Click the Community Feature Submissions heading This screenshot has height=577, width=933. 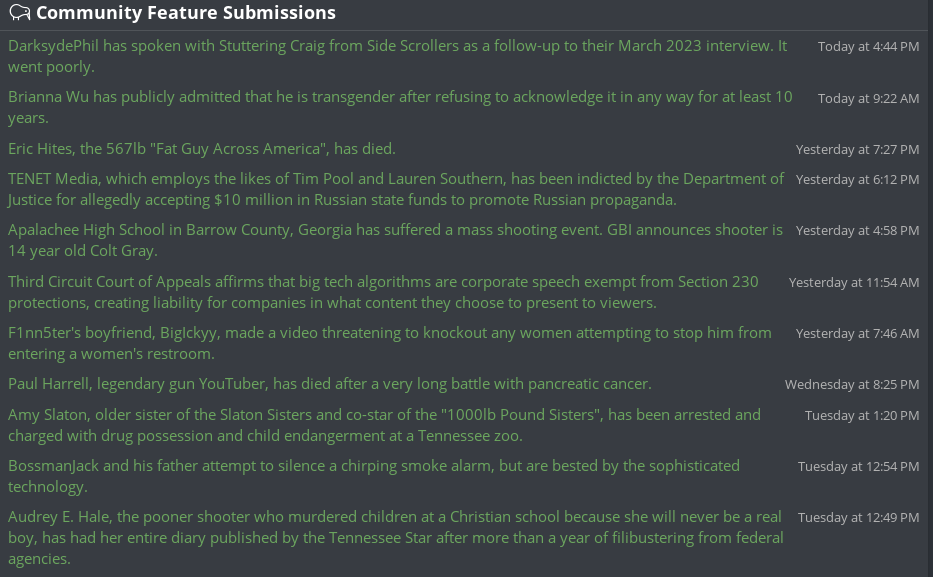click(x=185, y=13)
